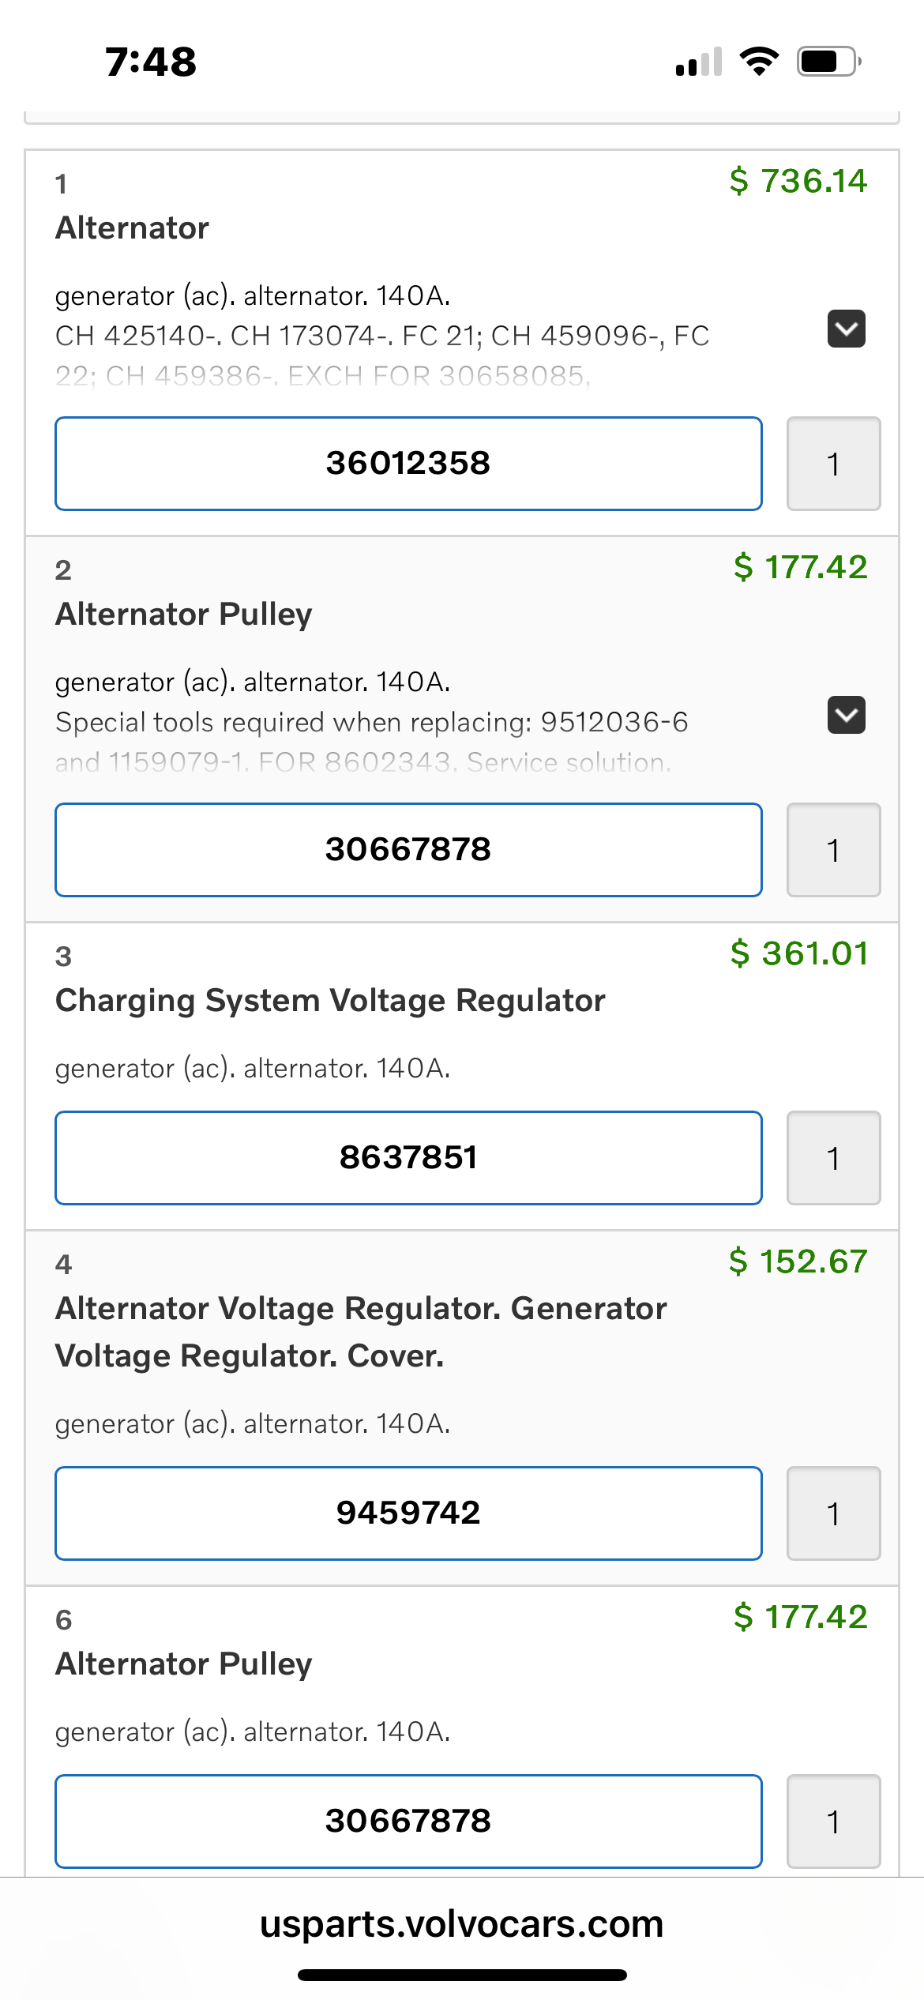Tap the bottom home indicator bar
The image size is (924, 2000).
pos(462,1975)
